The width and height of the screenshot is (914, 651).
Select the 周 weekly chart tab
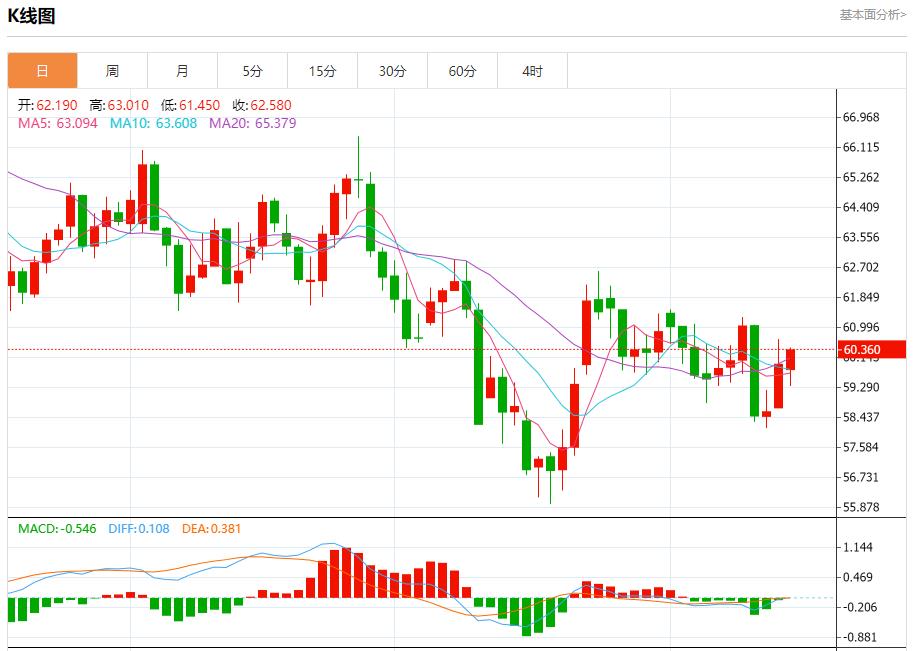tap(112, 71)
